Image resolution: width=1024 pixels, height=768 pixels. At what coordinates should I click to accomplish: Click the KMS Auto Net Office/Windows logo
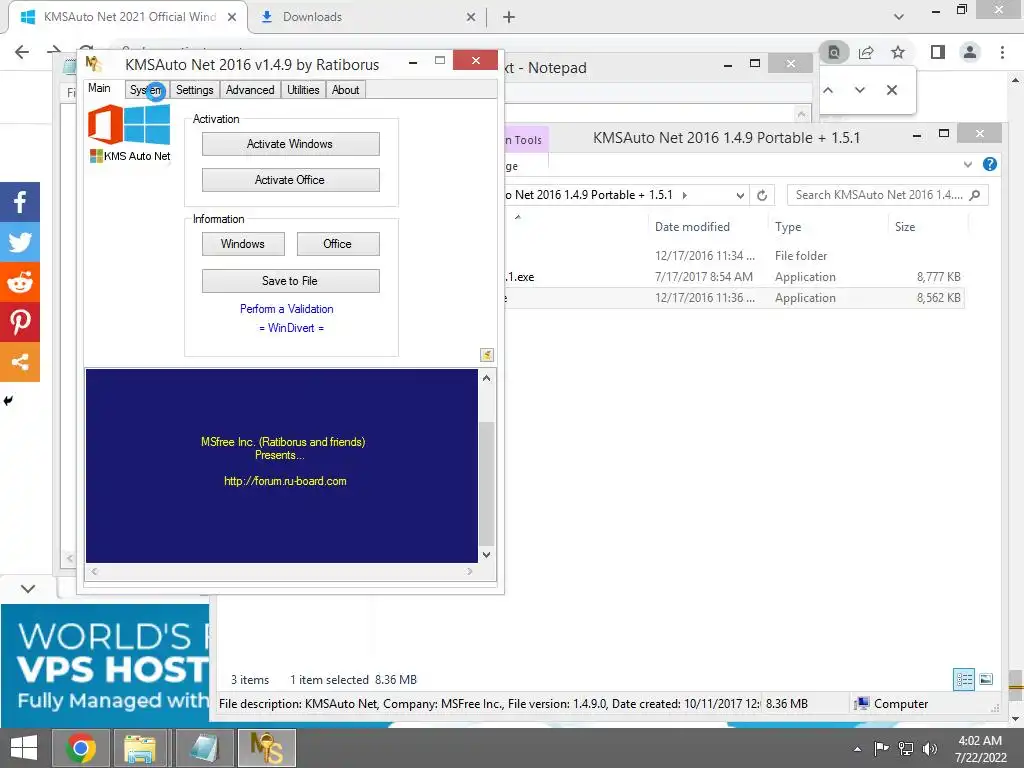tap(129, 133)
